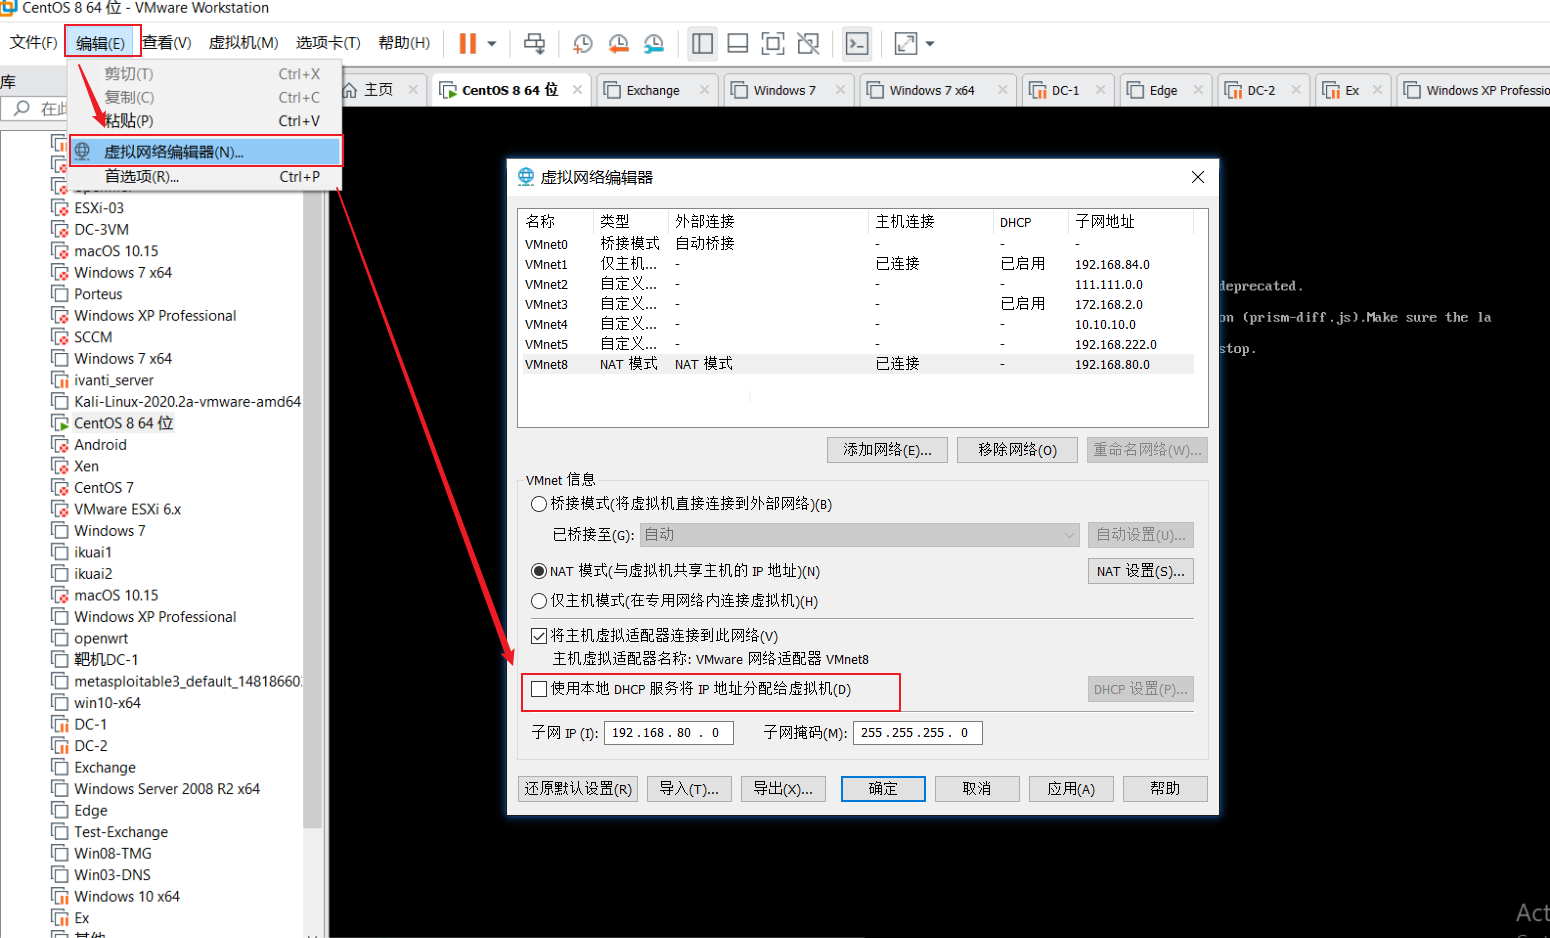
Task: Click the 子网 IP address field
Action: pyautogui.click(x=668, y=732)
